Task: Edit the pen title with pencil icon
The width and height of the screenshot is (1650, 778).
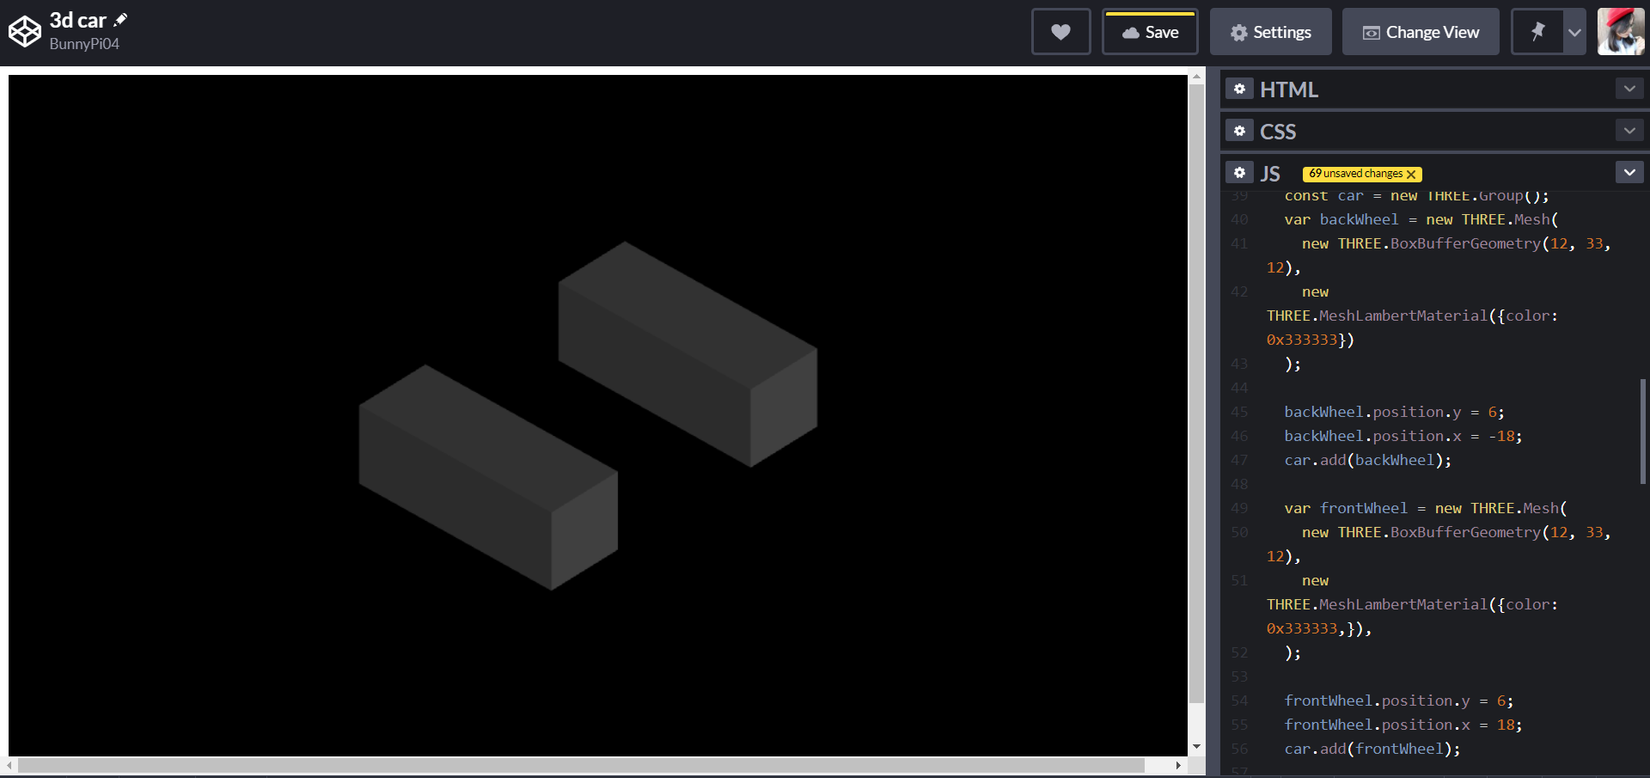Action: click(x=121, y=20)
